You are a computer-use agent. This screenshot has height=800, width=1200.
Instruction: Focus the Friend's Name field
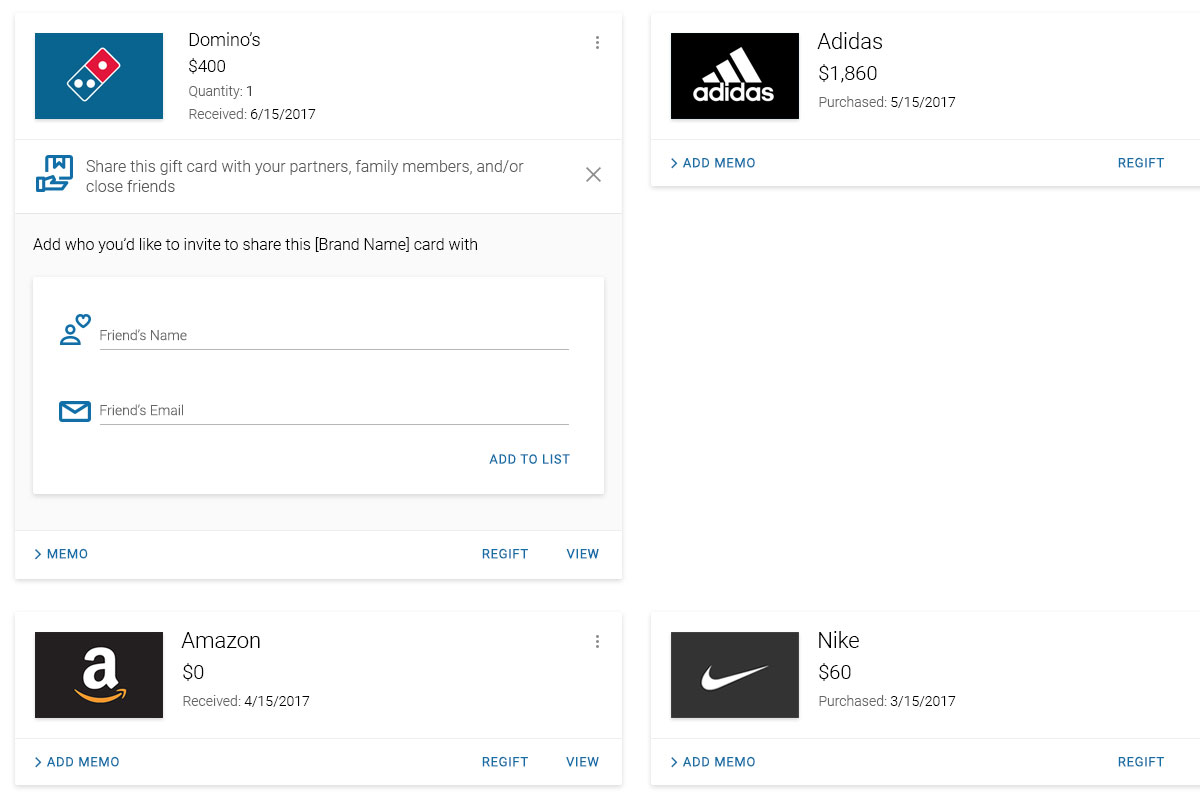(x=334, y=335)
